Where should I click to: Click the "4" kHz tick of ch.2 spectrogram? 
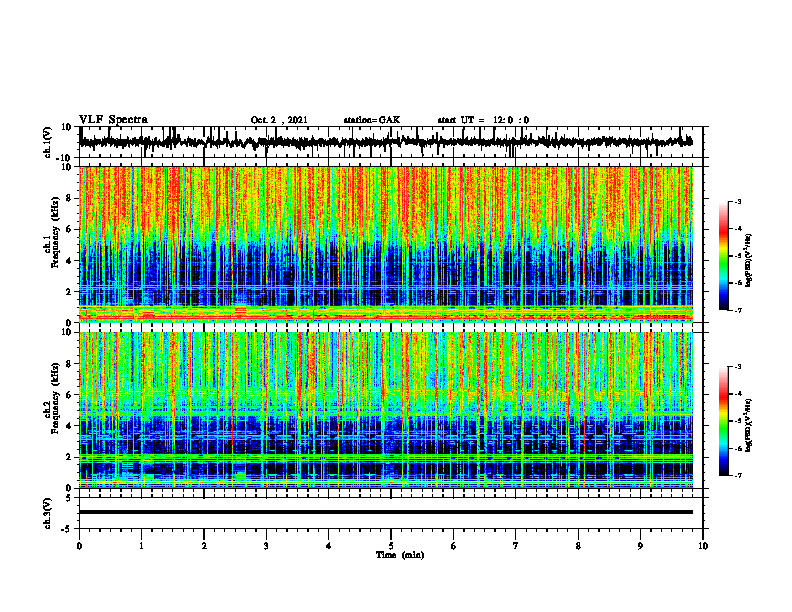coord(70,426)
